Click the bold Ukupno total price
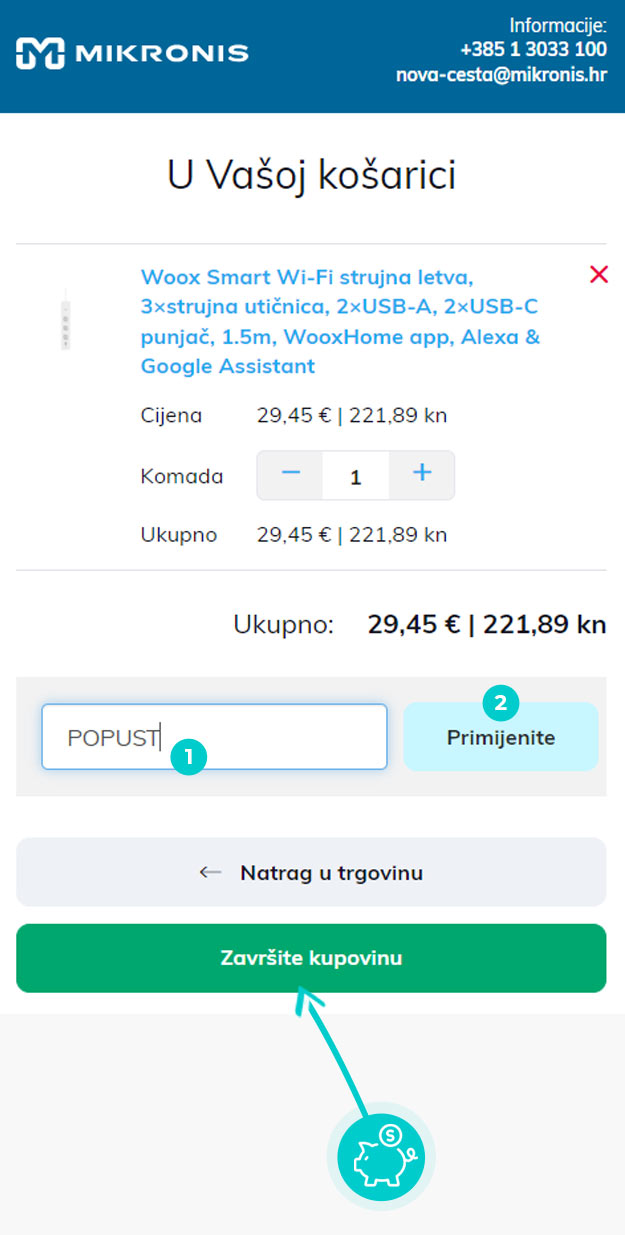Viewport: 625px width, 1235px height. (x=487, y=626)
